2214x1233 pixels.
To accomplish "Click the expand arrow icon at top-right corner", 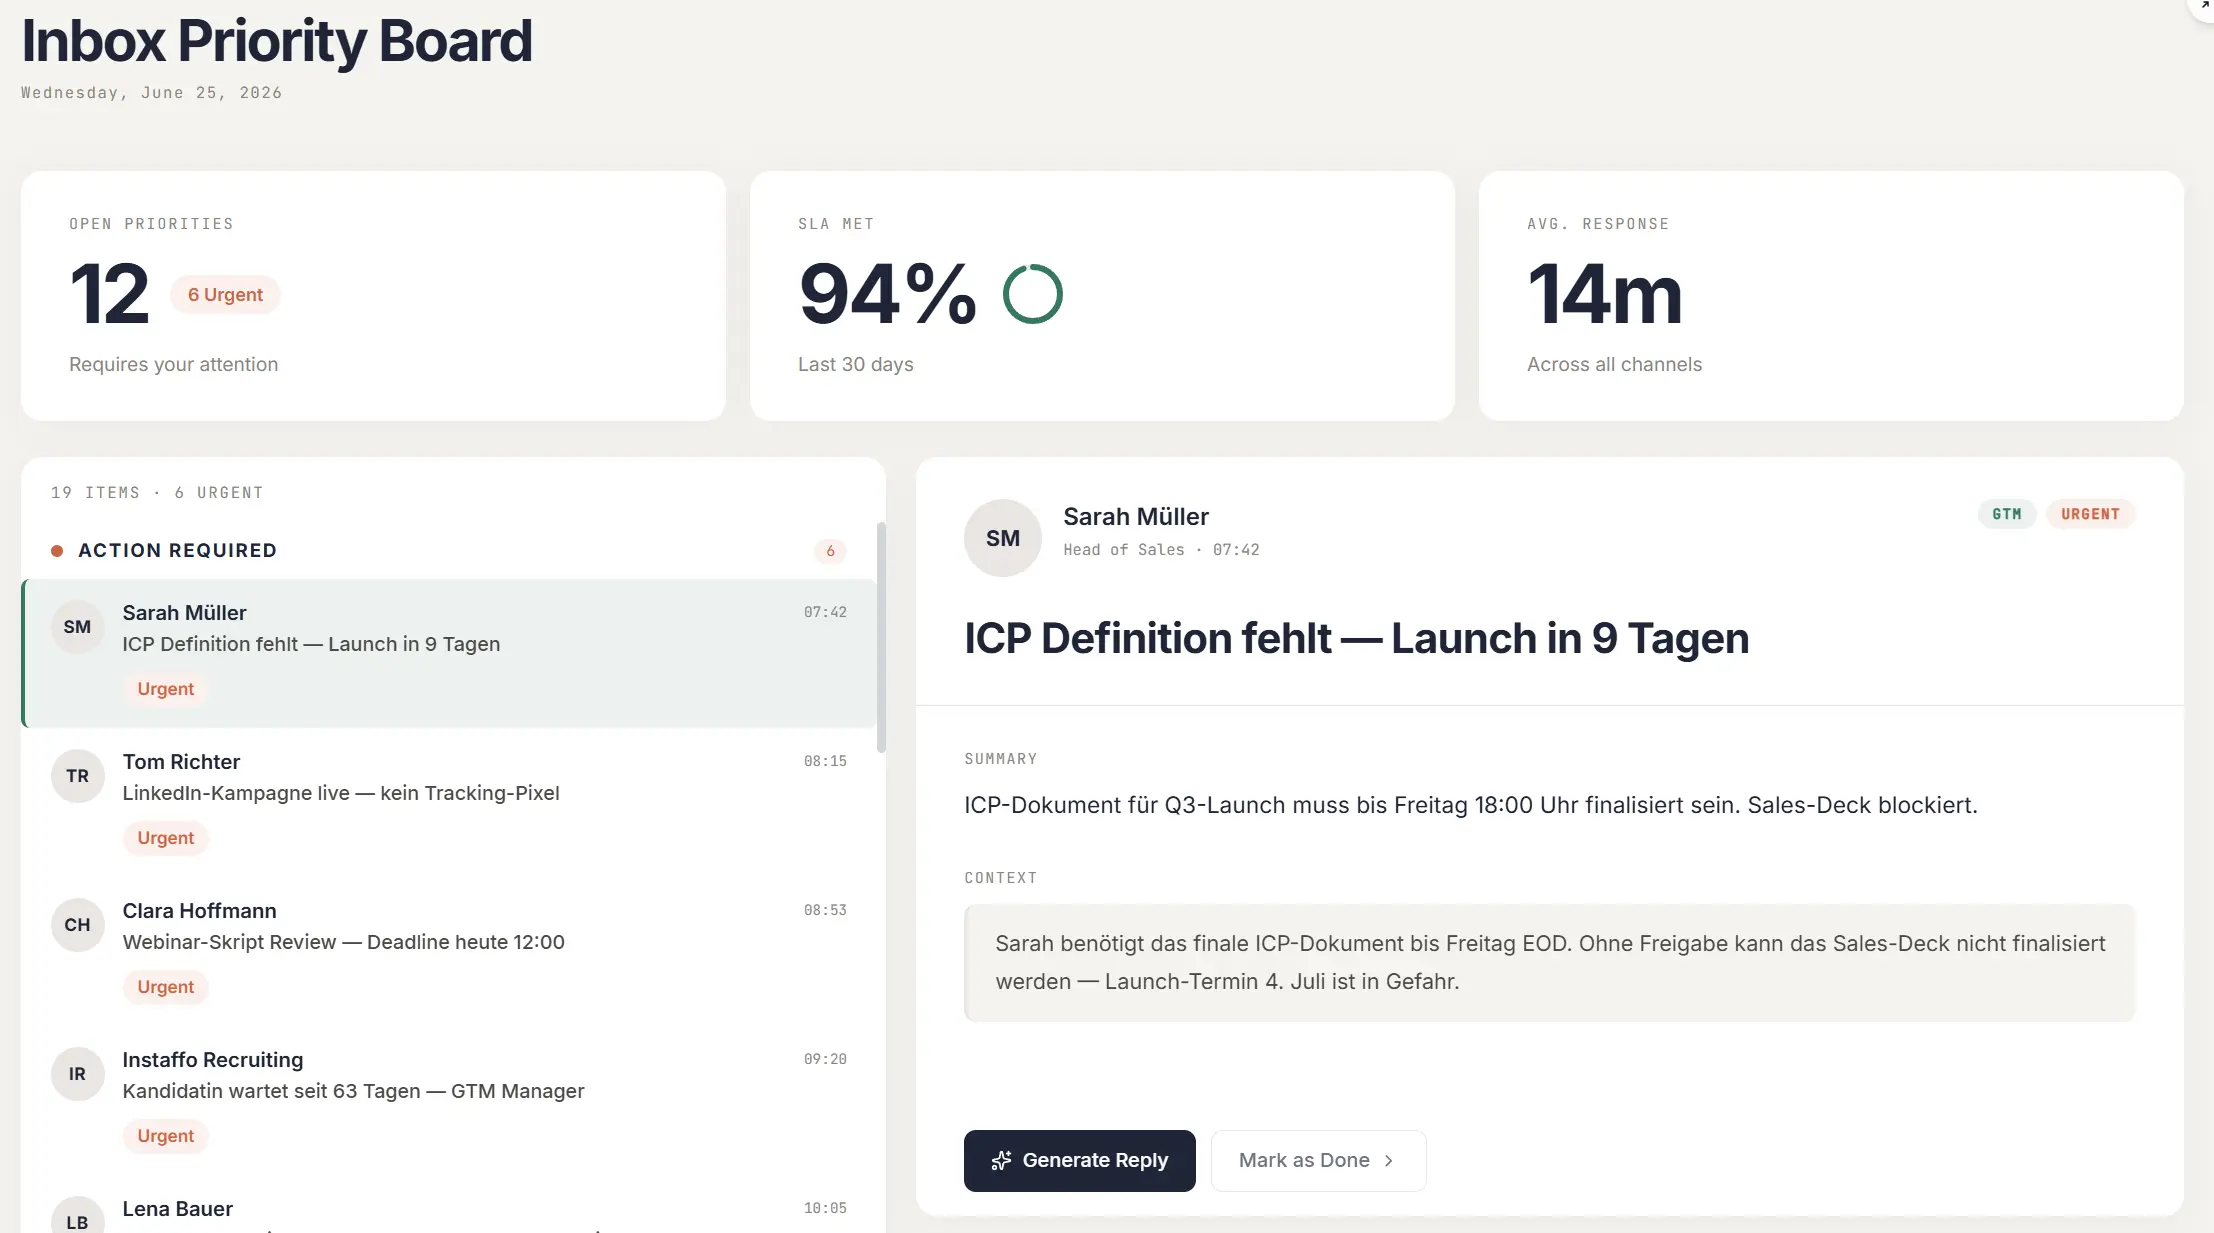I will (x=2203, y=6).
